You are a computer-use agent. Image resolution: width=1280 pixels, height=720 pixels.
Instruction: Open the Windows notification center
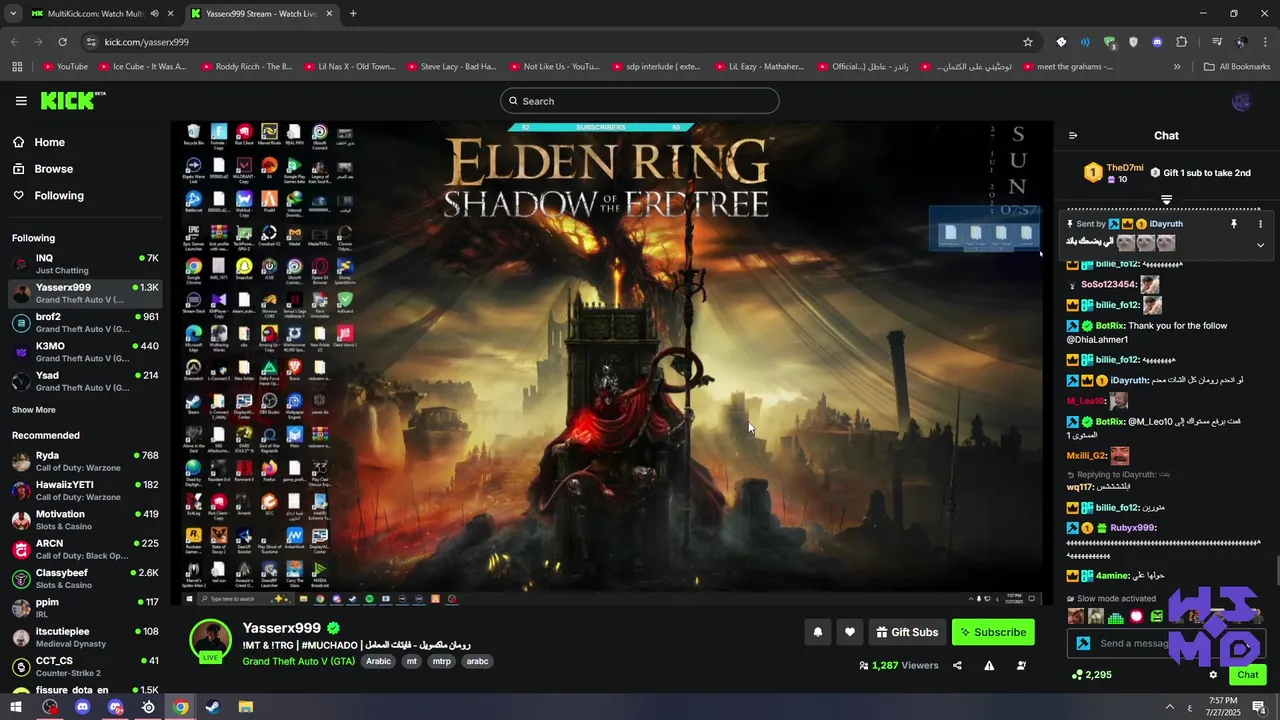(1259, 707)
